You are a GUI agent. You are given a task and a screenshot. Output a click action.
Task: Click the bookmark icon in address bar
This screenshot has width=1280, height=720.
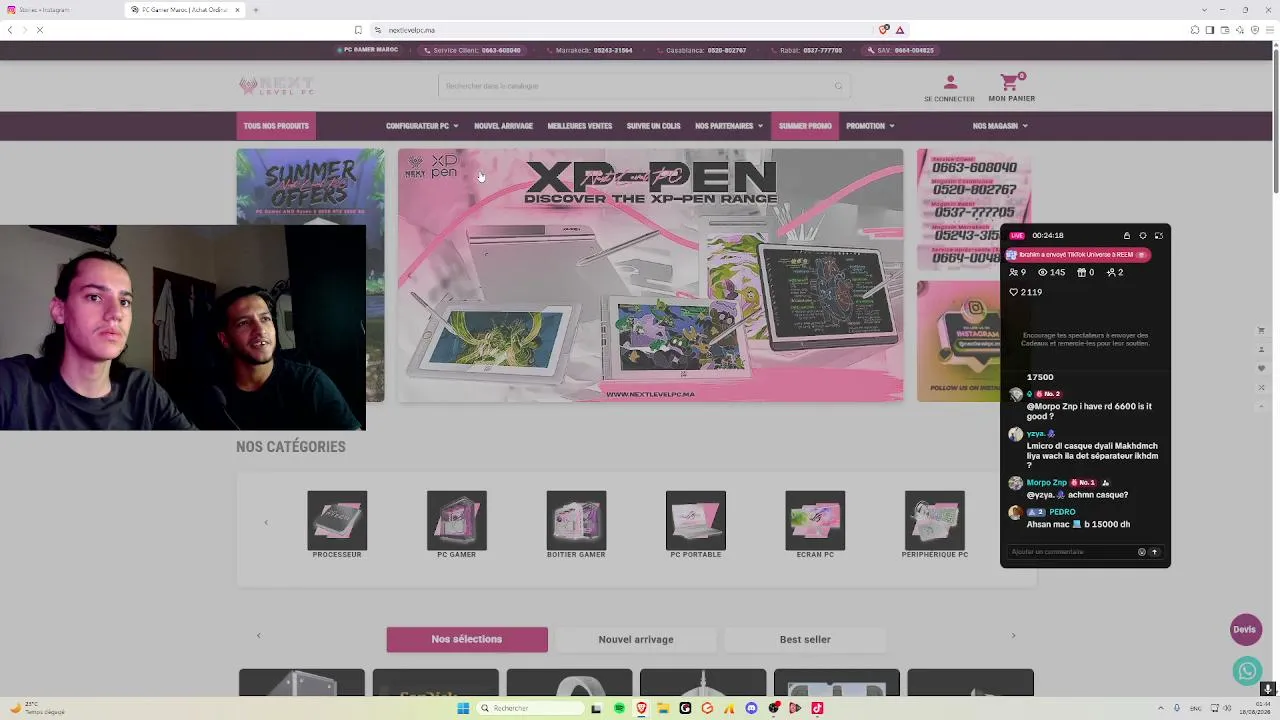coord(358,30)
